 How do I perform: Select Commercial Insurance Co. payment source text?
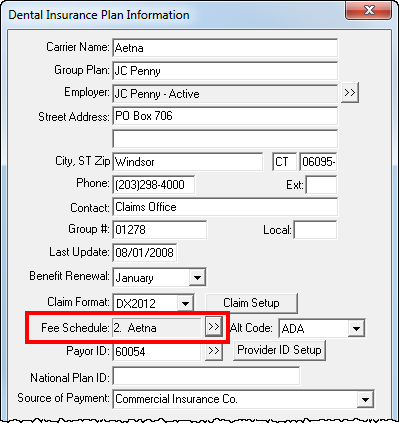pos(176,399)
